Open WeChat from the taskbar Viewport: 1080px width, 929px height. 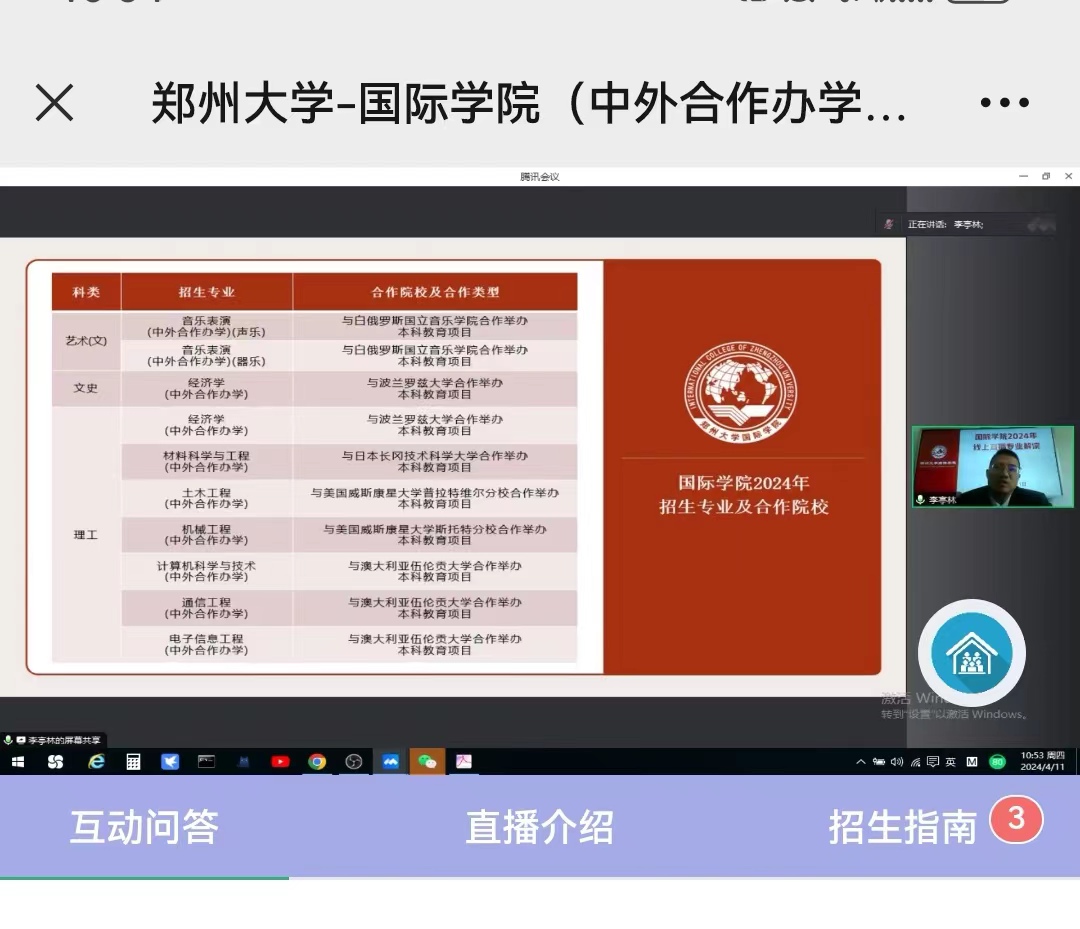pos(427,762)
